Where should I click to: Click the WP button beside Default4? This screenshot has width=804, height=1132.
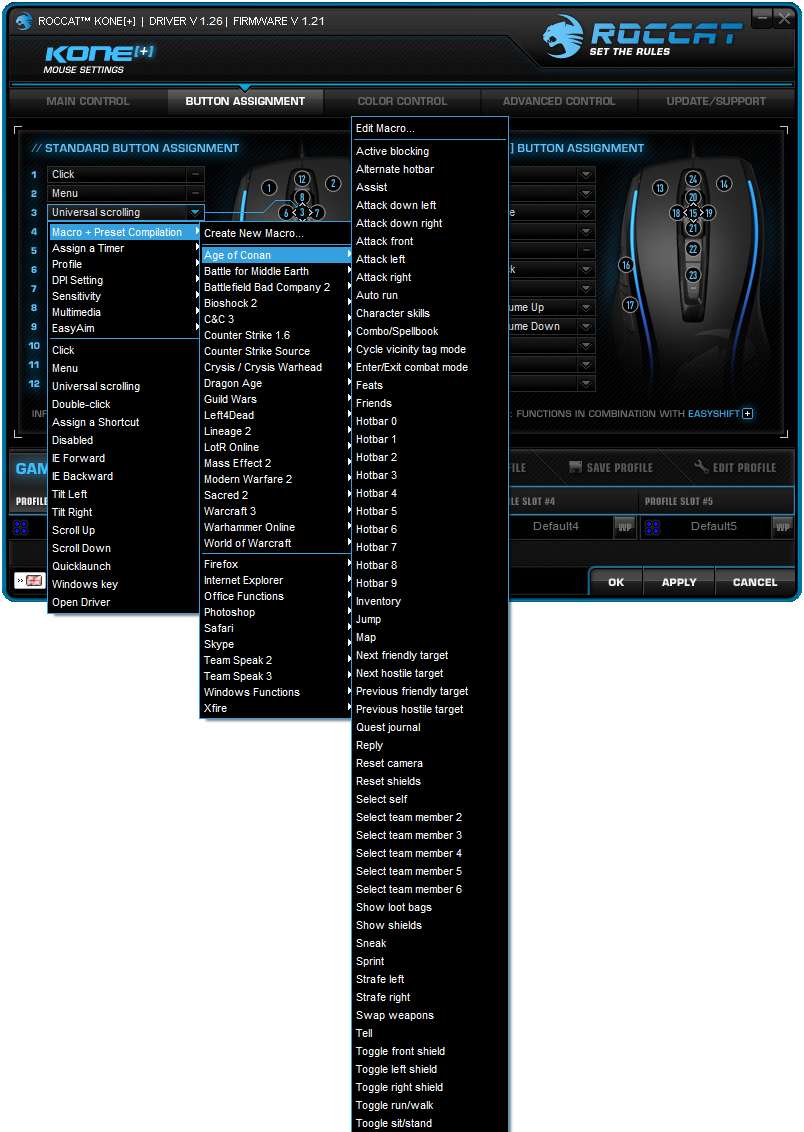(624, 527)
